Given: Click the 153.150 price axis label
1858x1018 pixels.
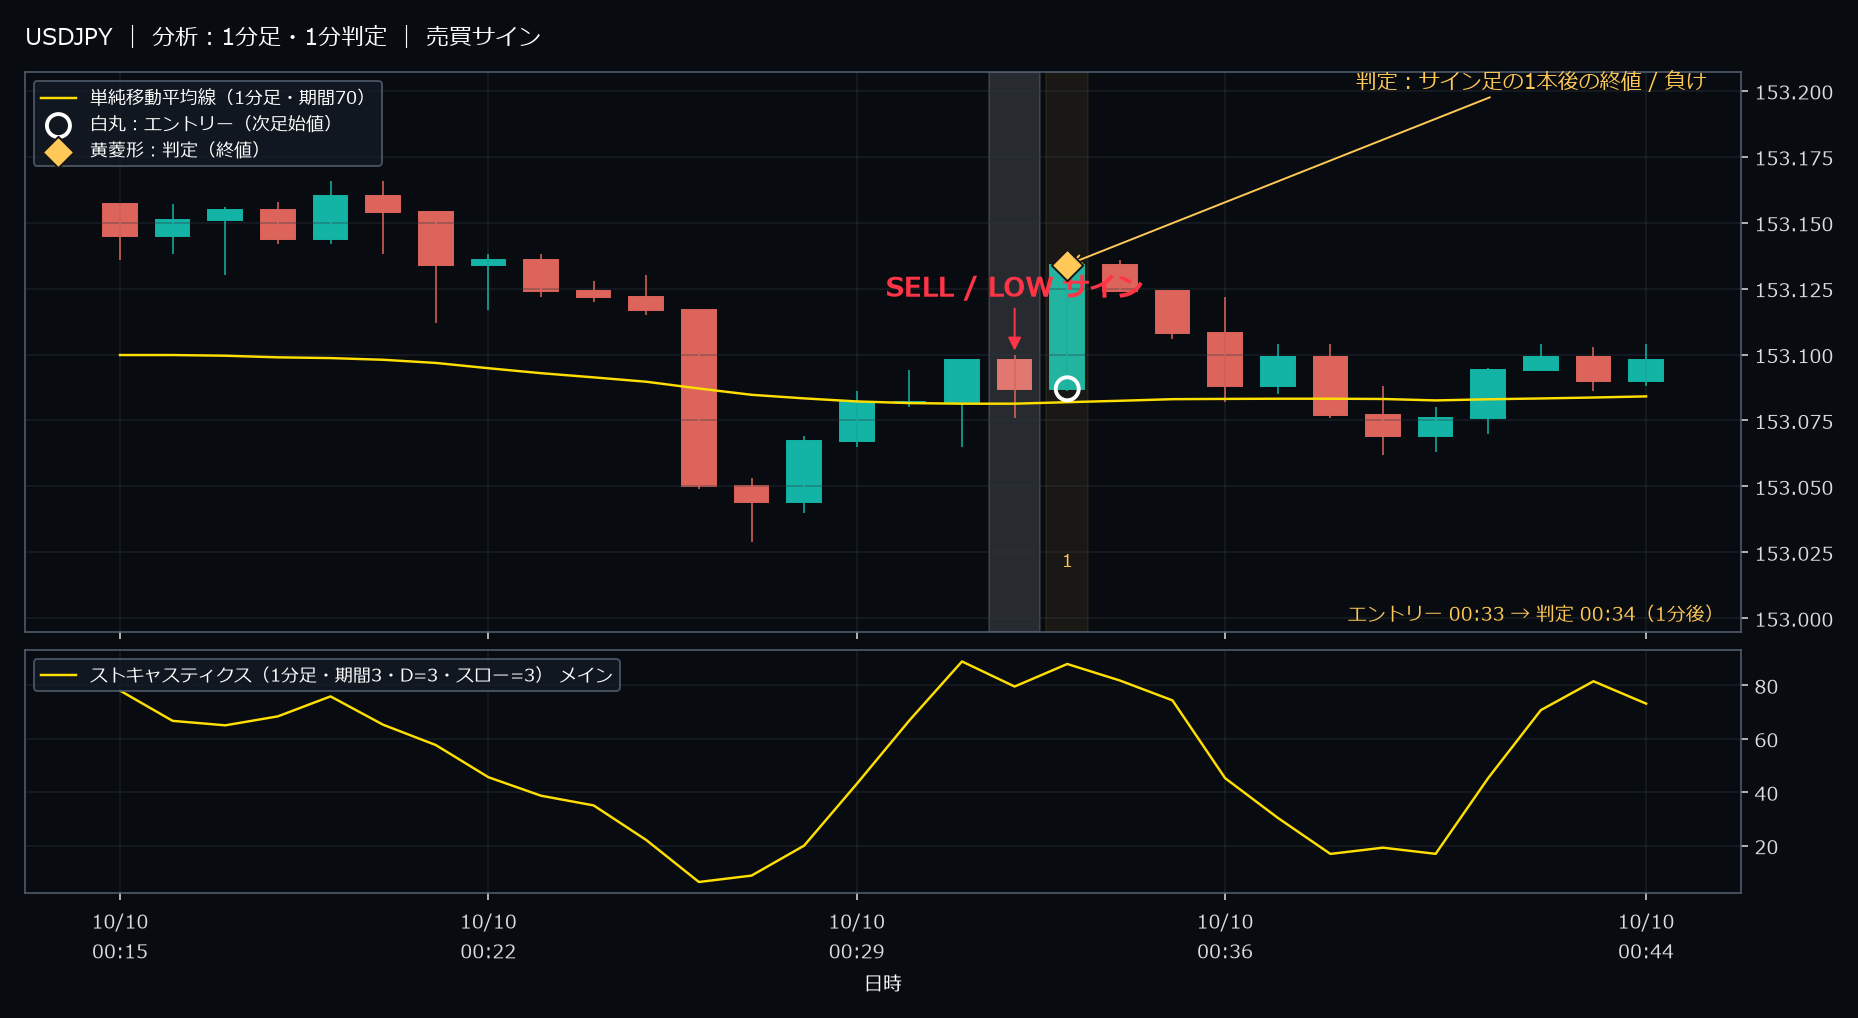Looking at the screenshot, I should coord(1794,225).
